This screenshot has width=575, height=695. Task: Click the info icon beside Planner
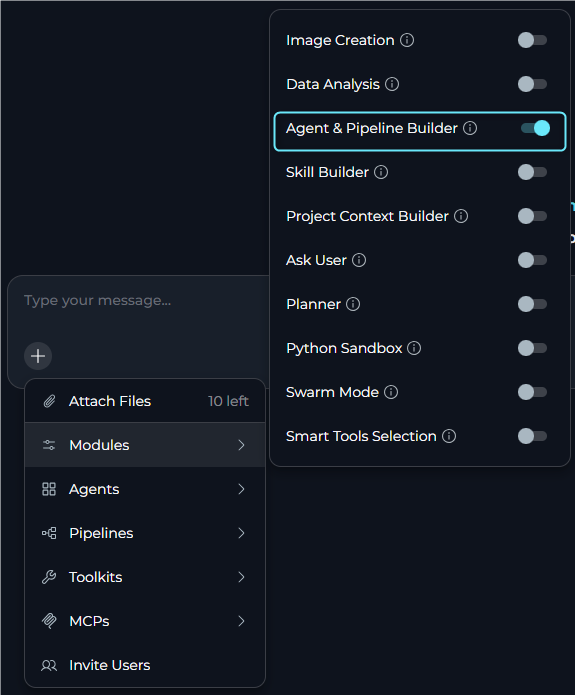click(x=353, y=304)
